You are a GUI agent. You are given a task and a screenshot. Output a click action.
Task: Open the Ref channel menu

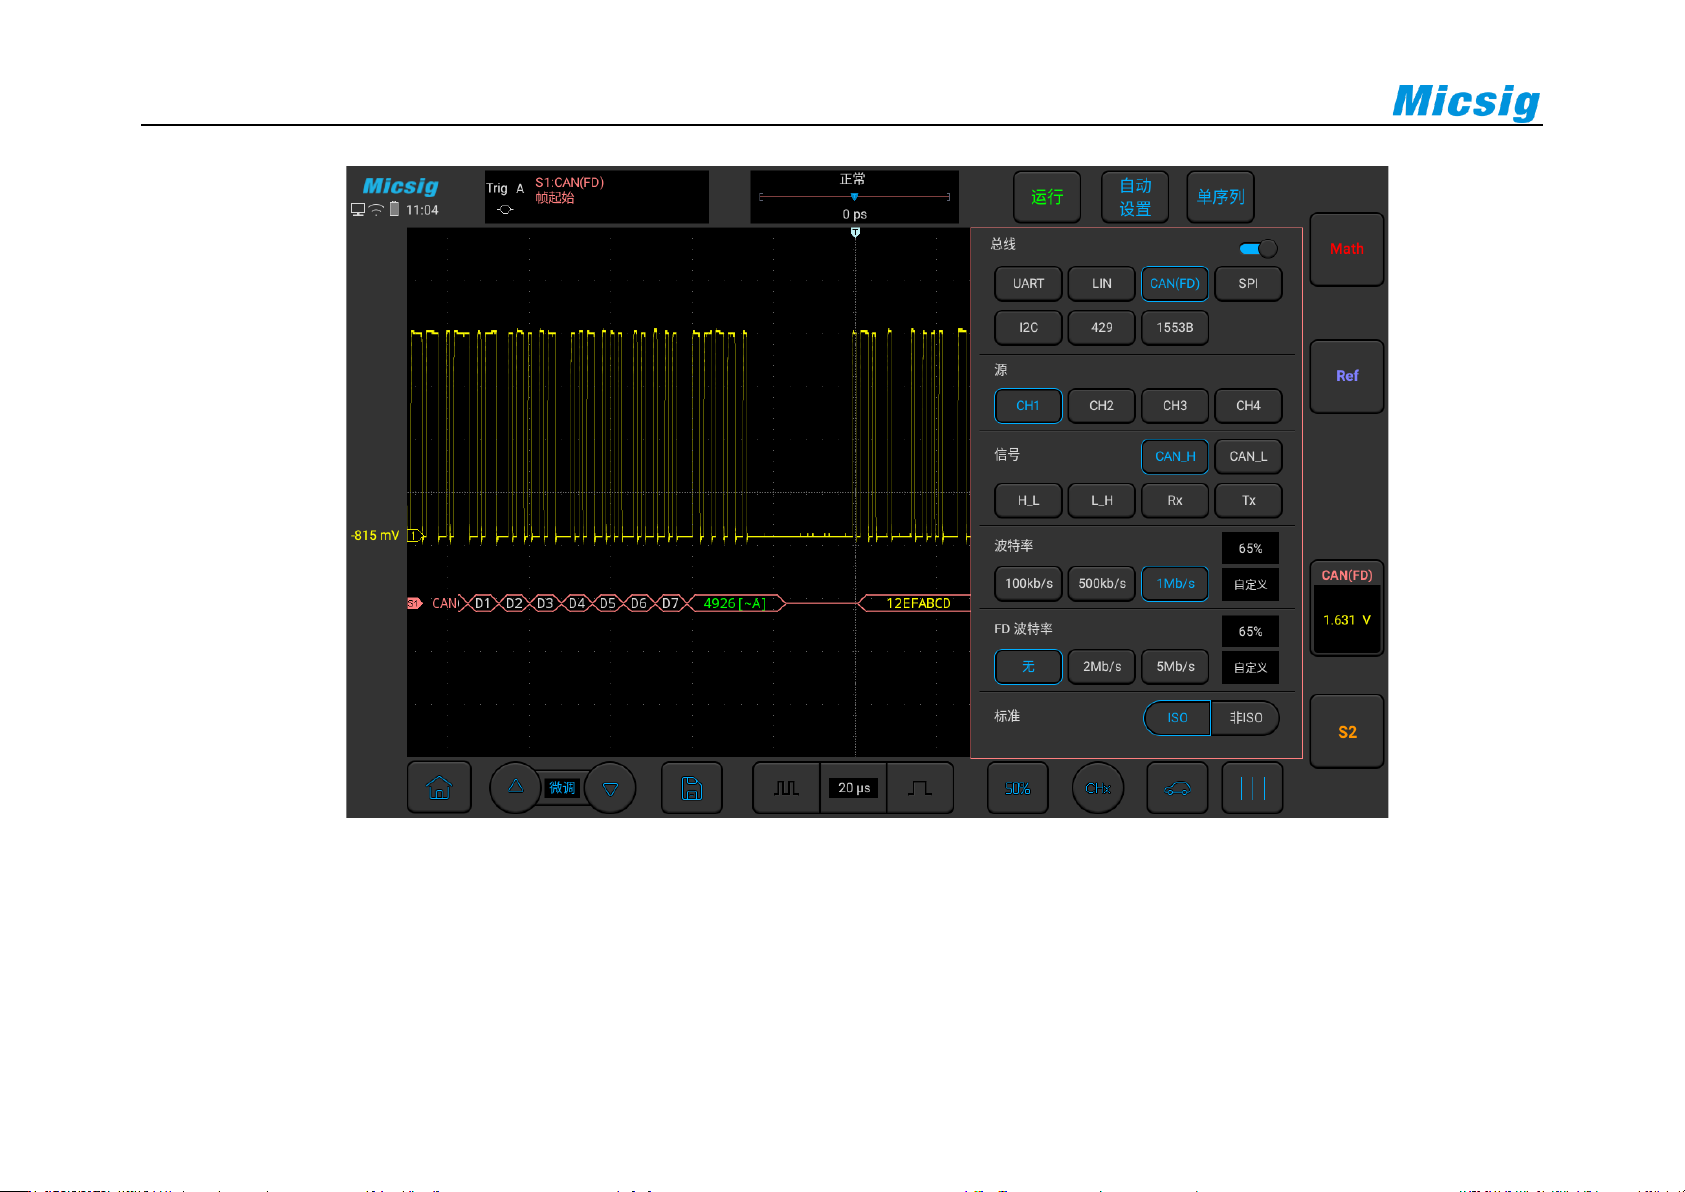1347,376
